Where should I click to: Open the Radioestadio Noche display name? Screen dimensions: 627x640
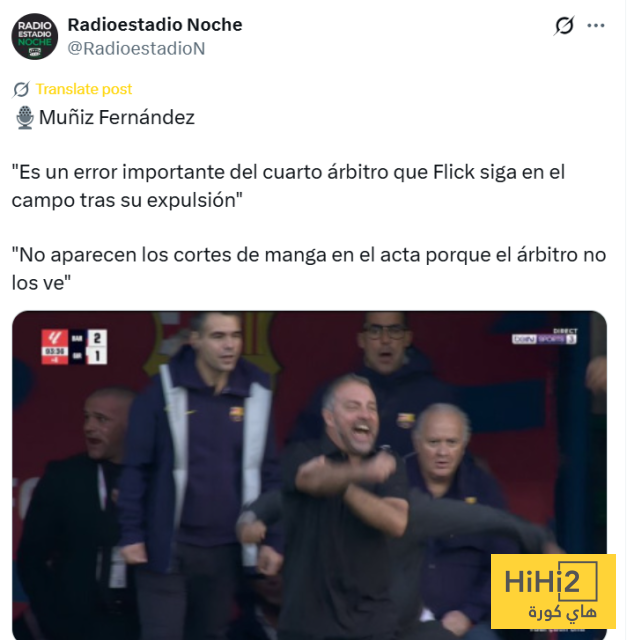tap(155, 25)
